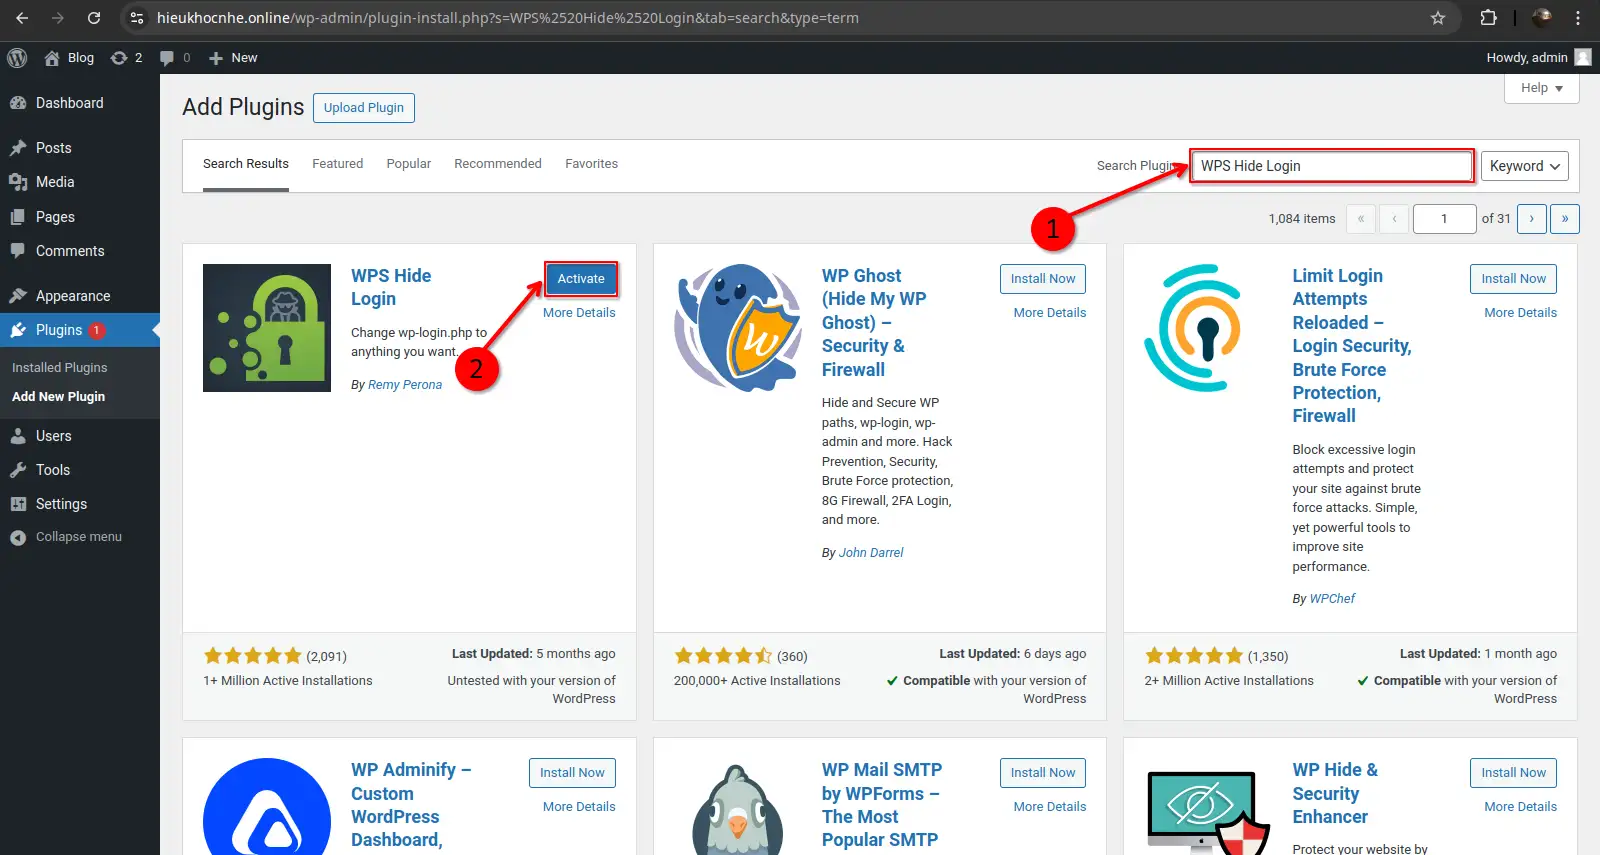Open author Remy Perona link
The height and width of the screenshot is (855, 1600).
405,385
